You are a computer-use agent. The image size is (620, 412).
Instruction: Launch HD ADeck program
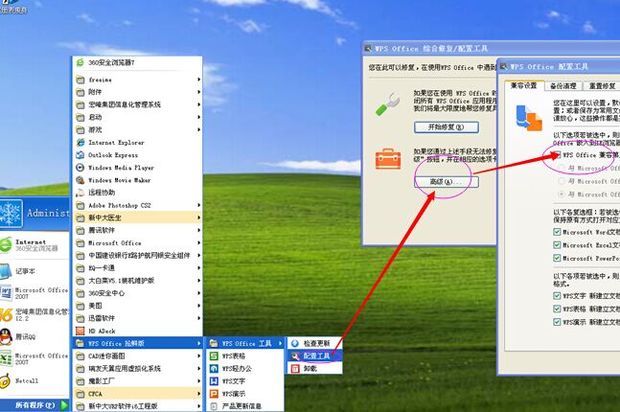point(137,331)
